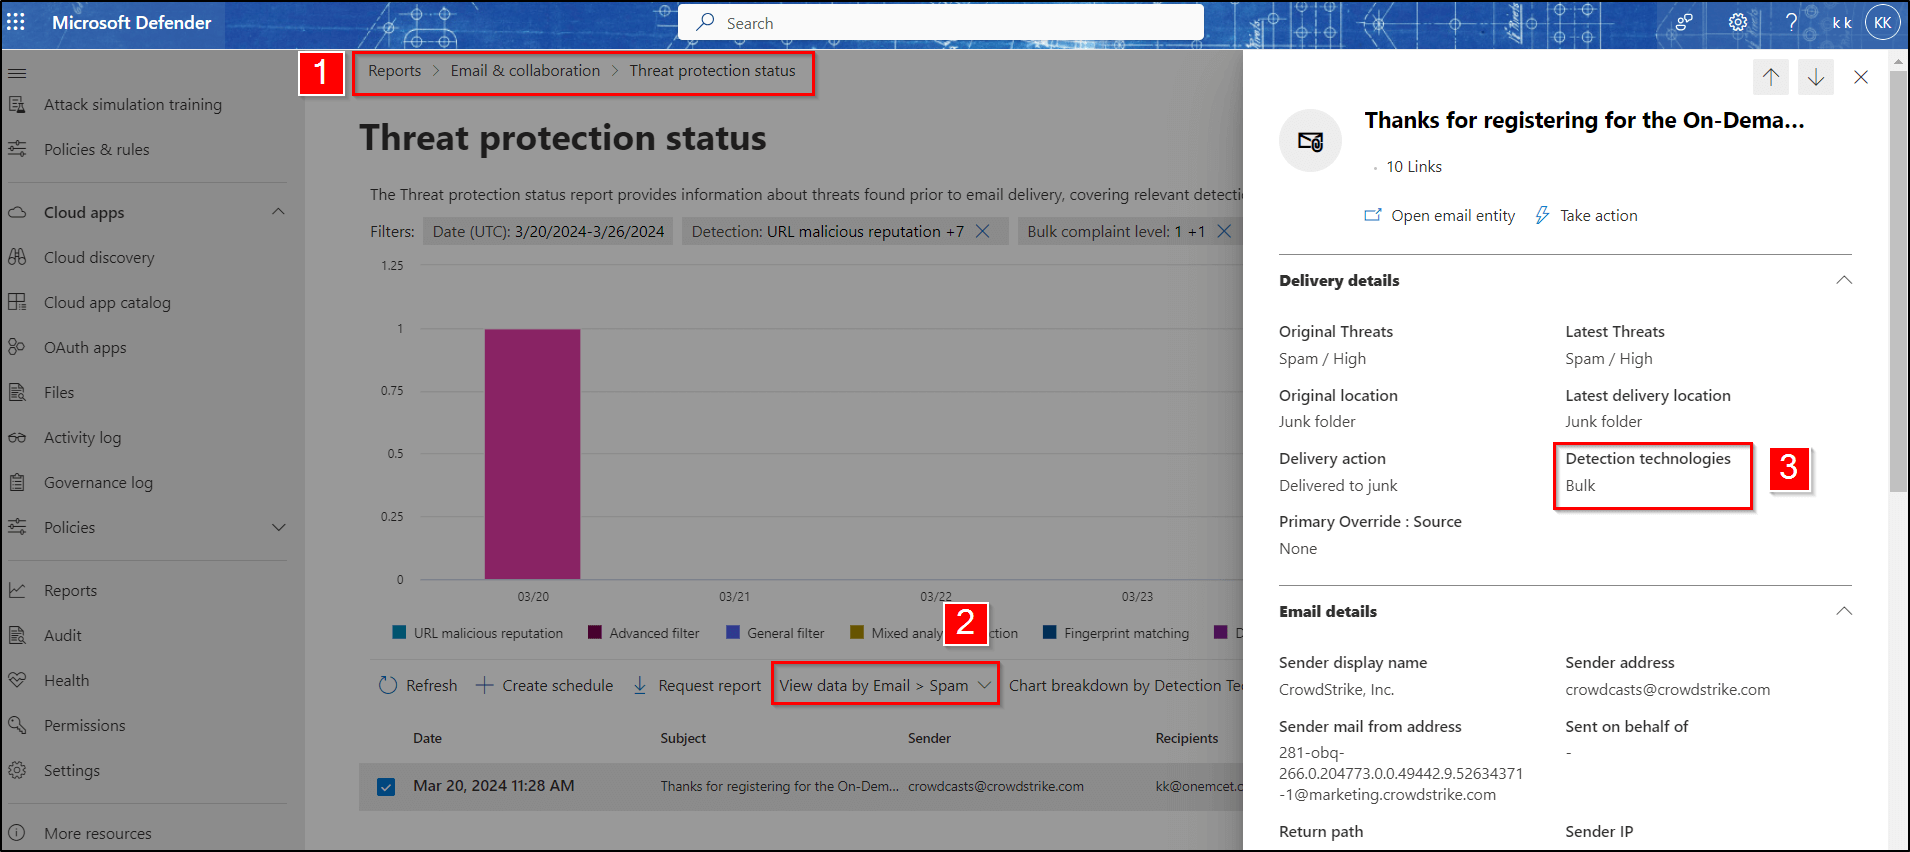Screen dimensions: 1910x852
Task: Toggle the hamburger navigation menu icon
Action: click(17, 74)
